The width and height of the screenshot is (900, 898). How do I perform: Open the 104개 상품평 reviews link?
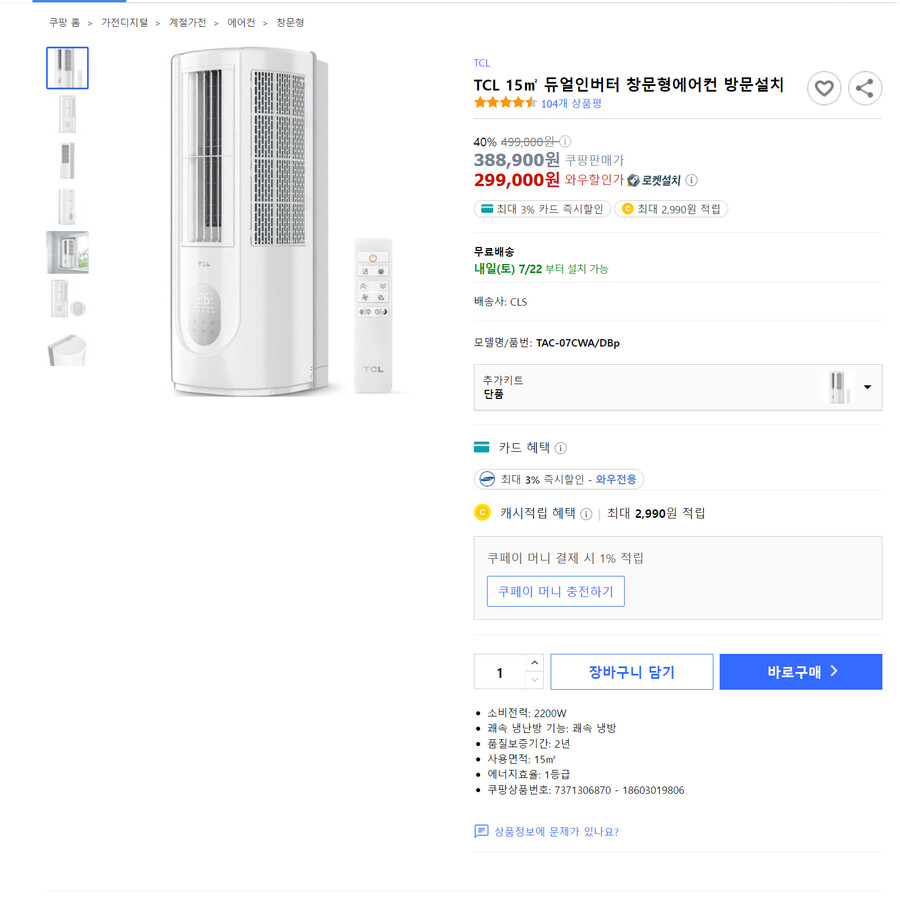point(570,101)
